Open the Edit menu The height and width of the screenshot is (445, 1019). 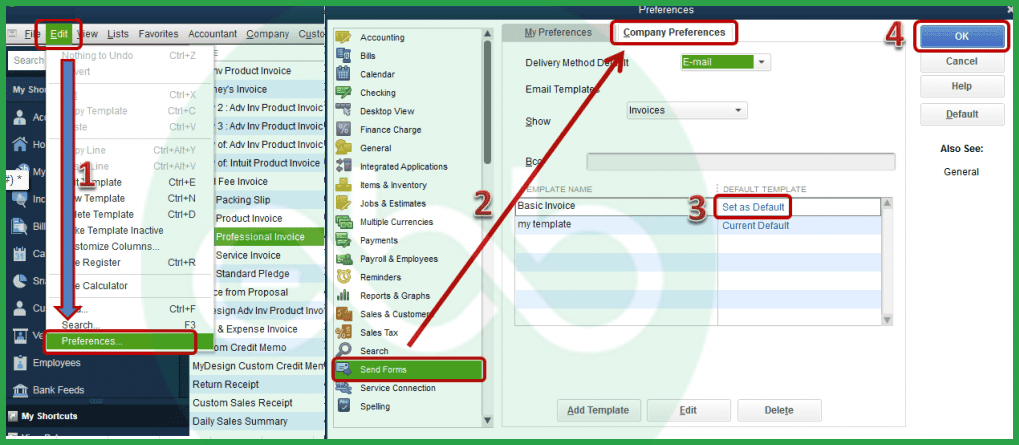coord(58,34)
